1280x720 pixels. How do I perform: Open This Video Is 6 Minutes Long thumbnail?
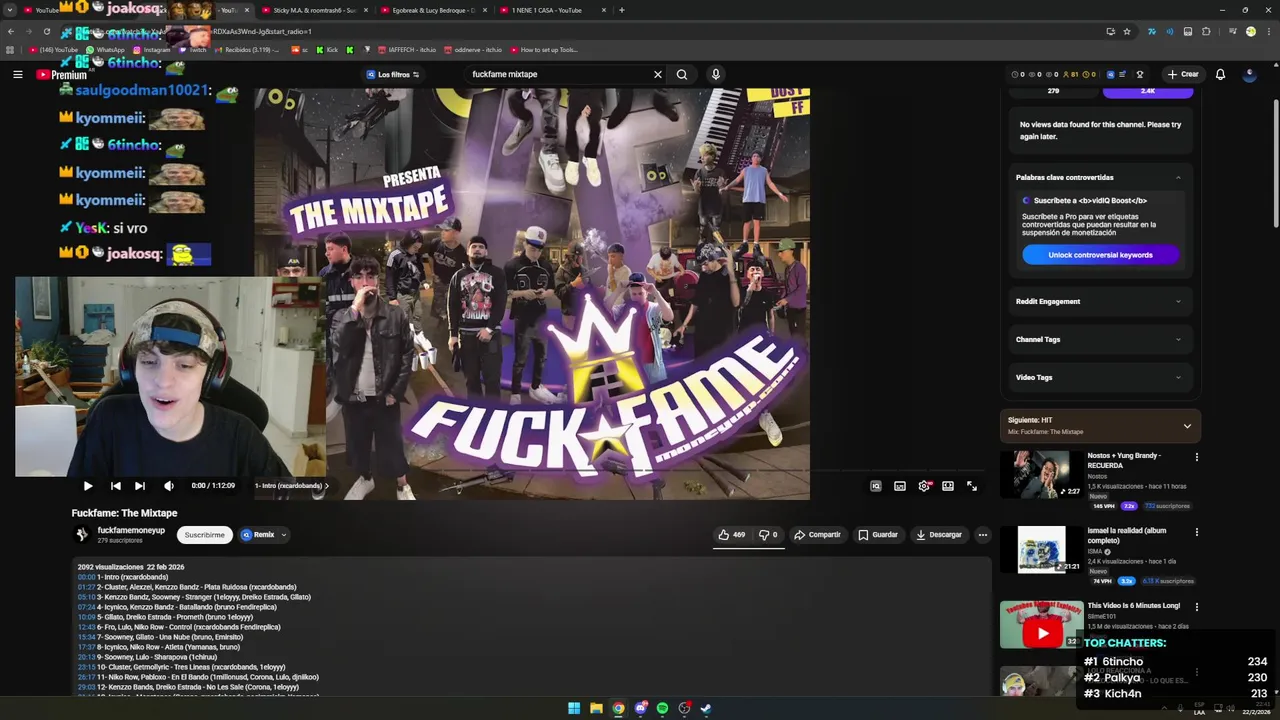(x=1041, y=624)
